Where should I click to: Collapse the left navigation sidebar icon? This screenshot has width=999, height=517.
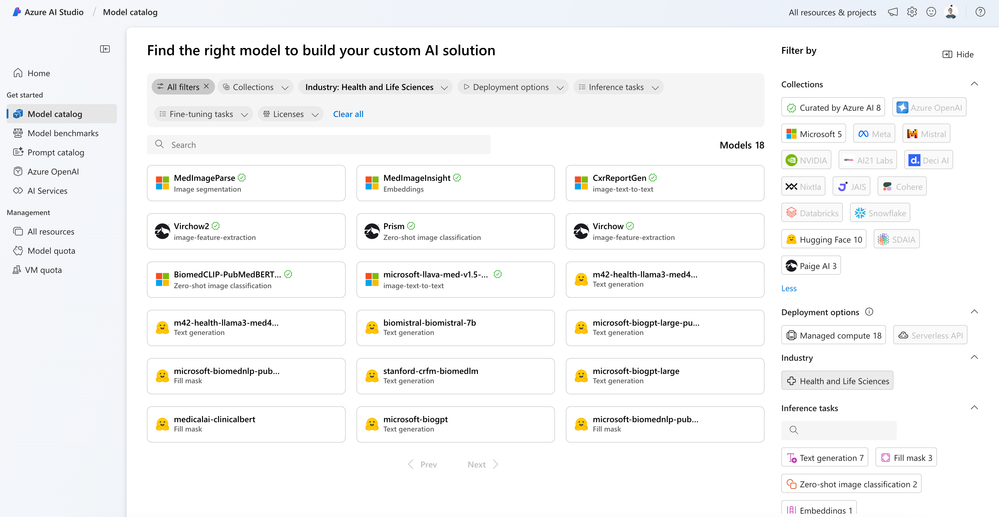click(x=105, y=49)
